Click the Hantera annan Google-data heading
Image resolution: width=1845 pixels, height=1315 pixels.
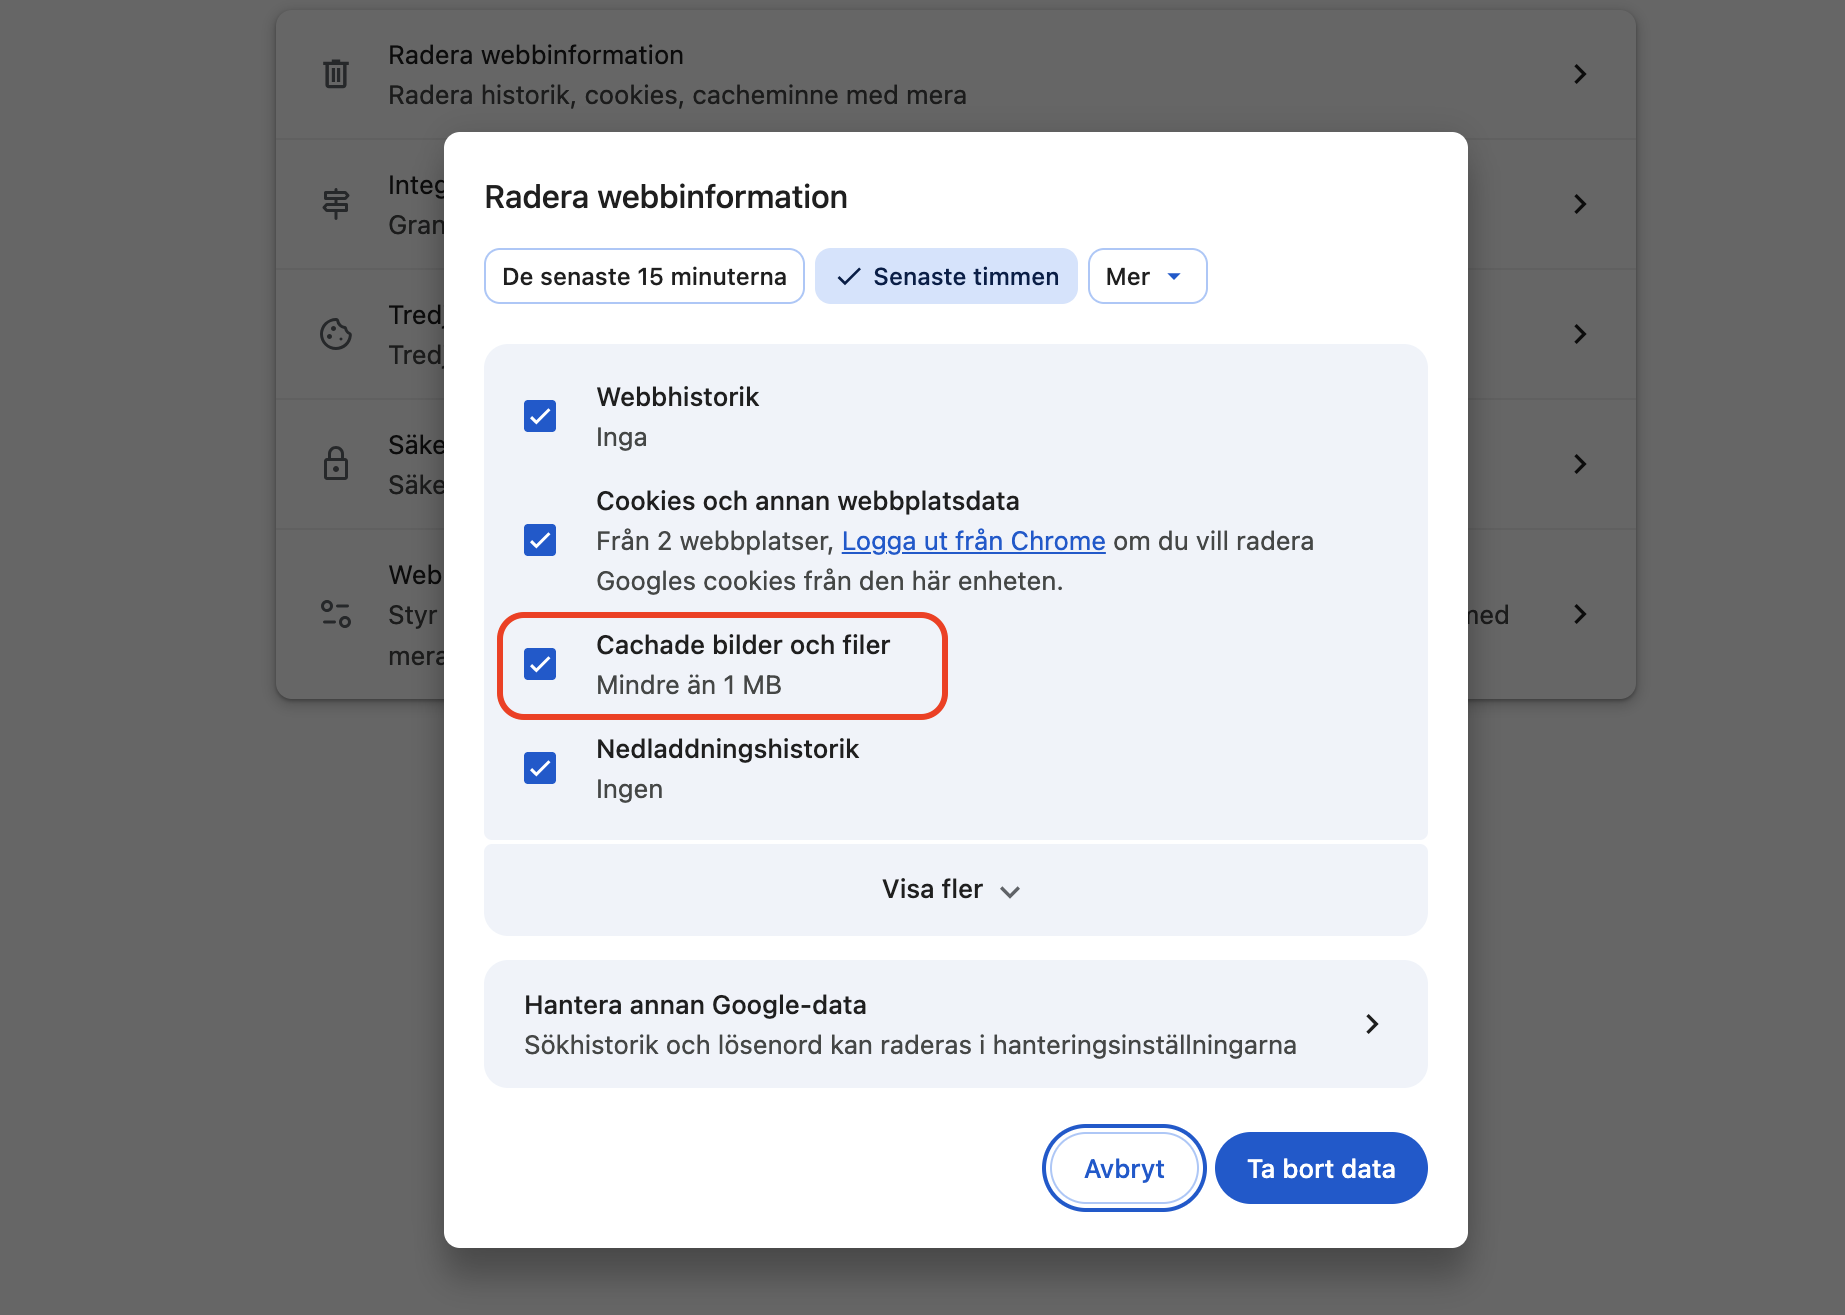pyautogui.click(x=695, y=1005)
